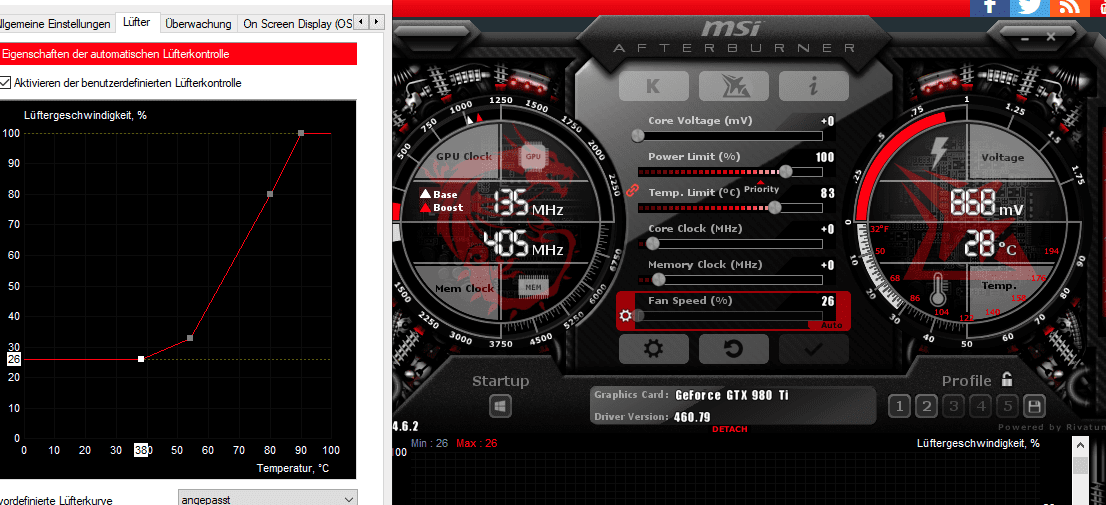Click the Power Limit value 100
This screenshot has width=1106, height=505.
tap(825, 157)
